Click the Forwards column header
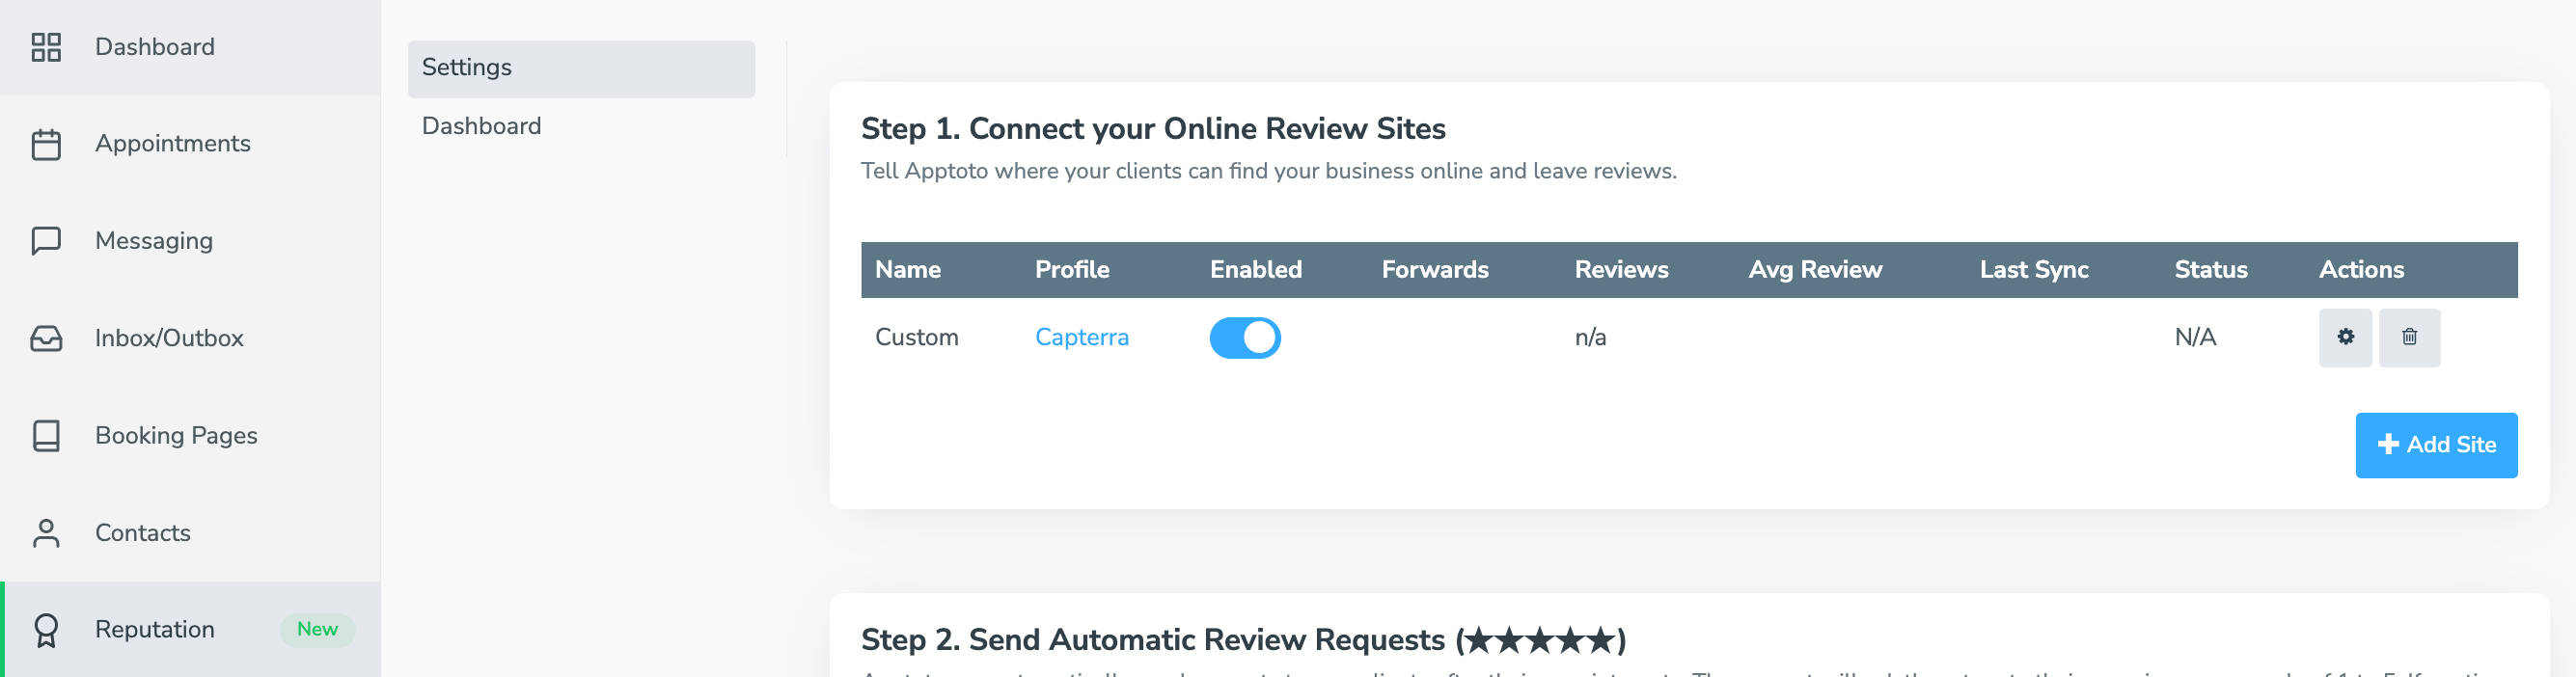 tap(1434, 270)
